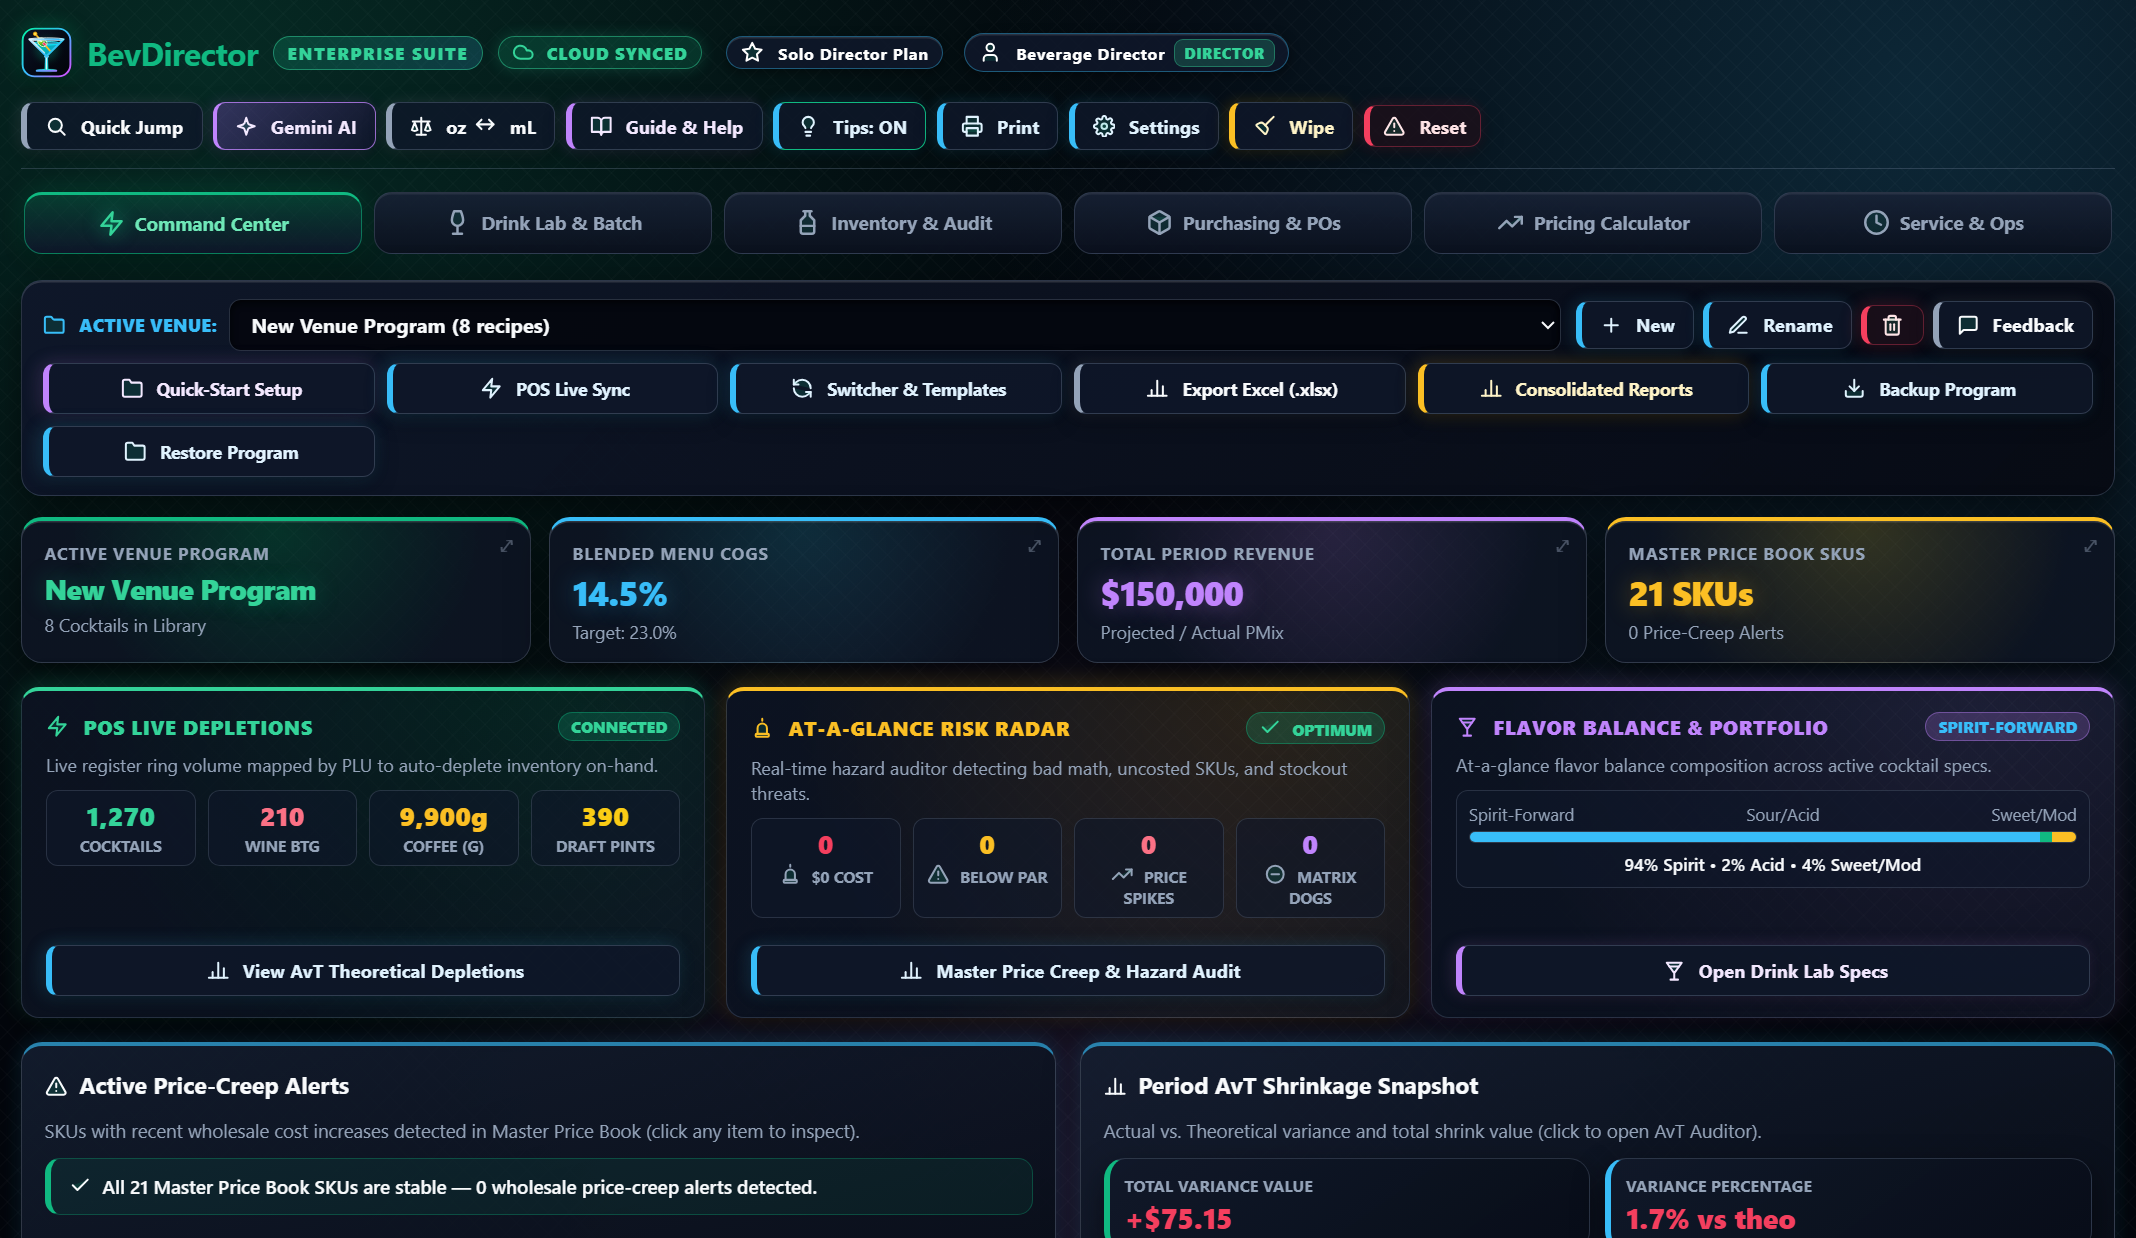Screen dimensions: 2136x1238
Task: Click the Below Par warning triangle icon
Action: click(x=938, y=876)
